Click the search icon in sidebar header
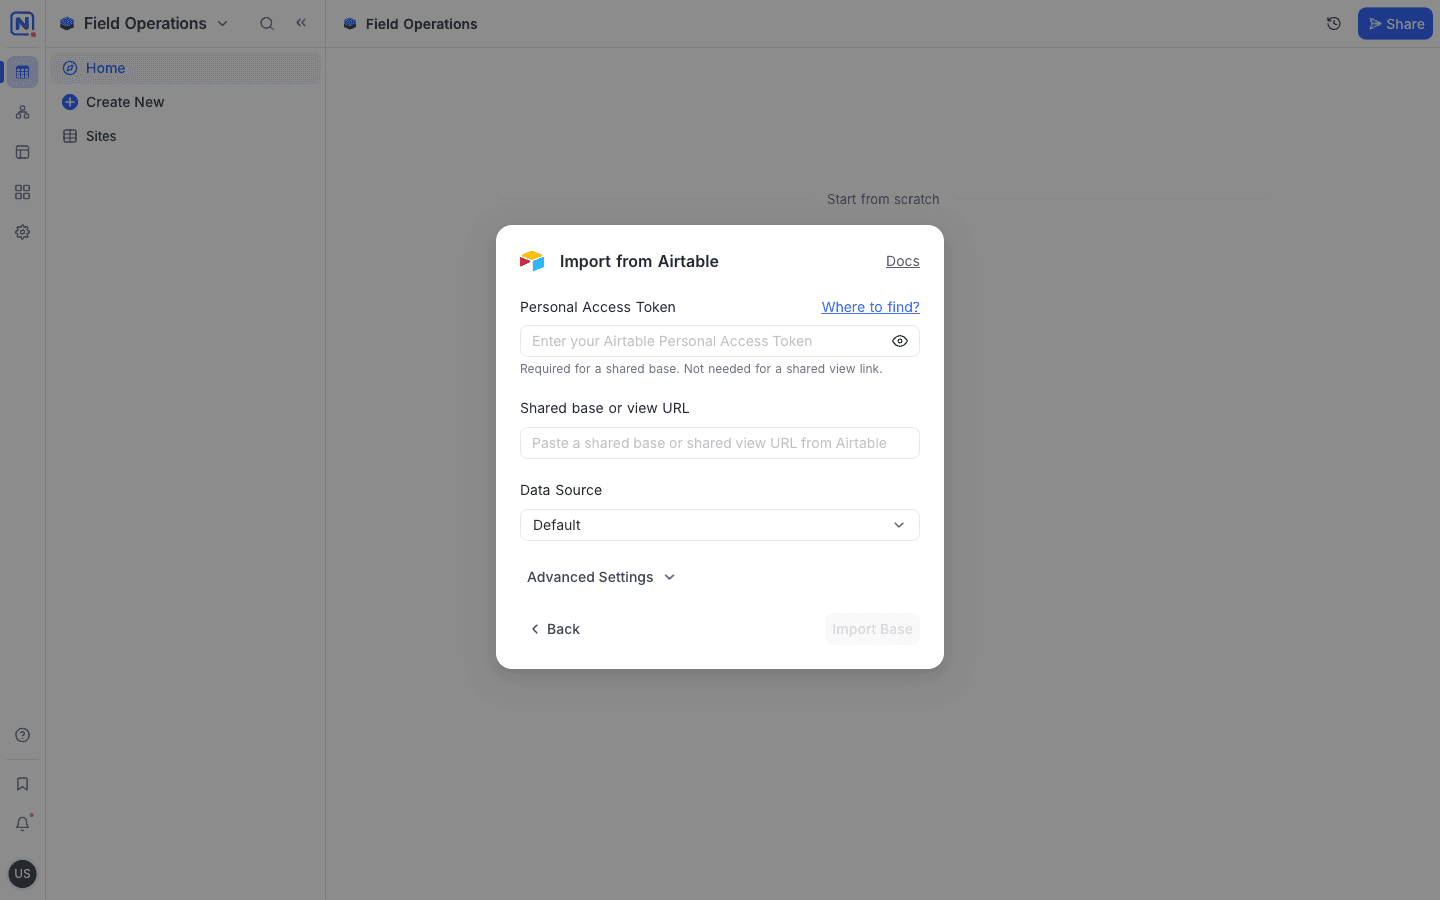The width and height of the screenshot is (1440, 900). (267, 23)
